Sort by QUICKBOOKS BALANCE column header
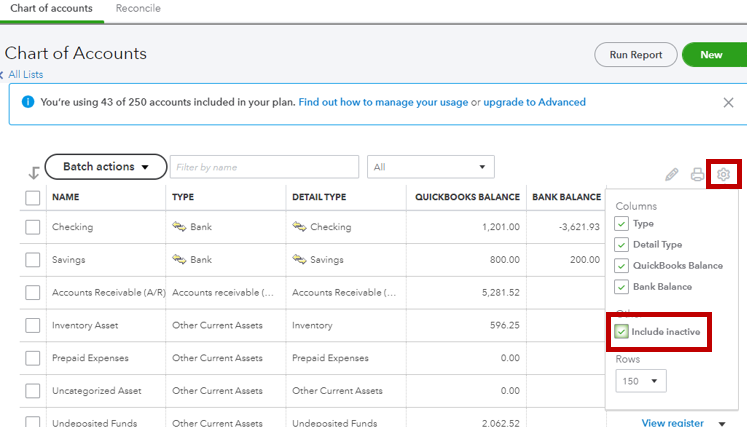 (x=467, y=197)
